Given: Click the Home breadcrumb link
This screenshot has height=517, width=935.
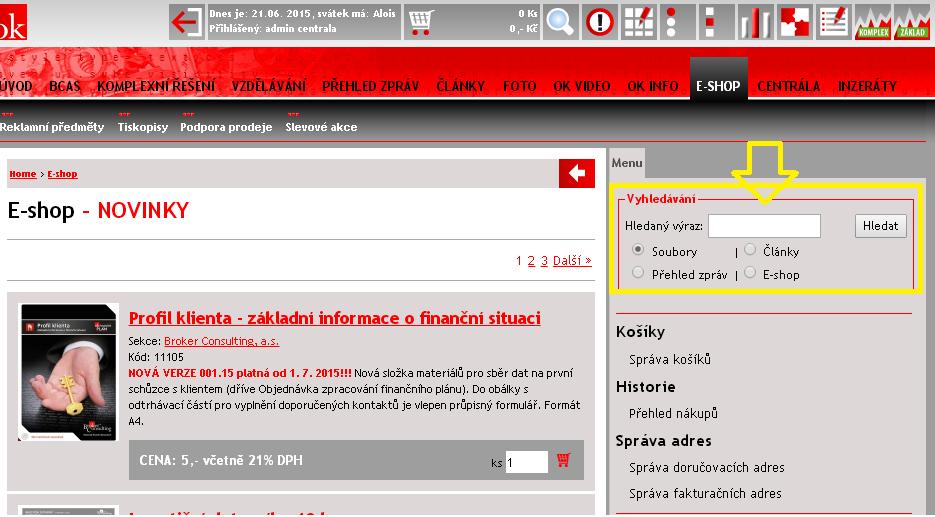Looking at the screenshot, I should (x=23, y=174).
